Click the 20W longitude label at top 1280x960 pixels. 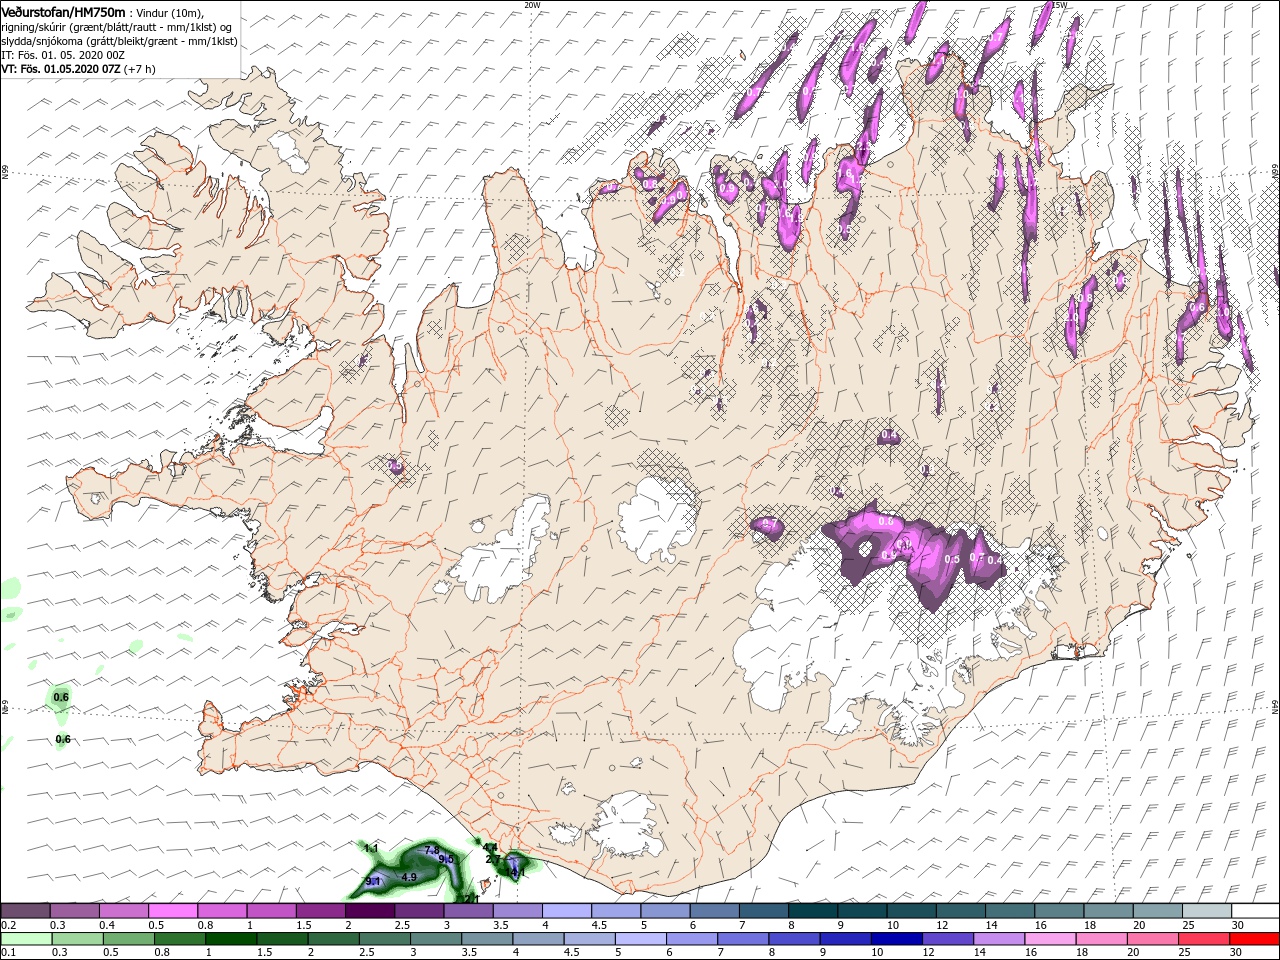point(532,4)
